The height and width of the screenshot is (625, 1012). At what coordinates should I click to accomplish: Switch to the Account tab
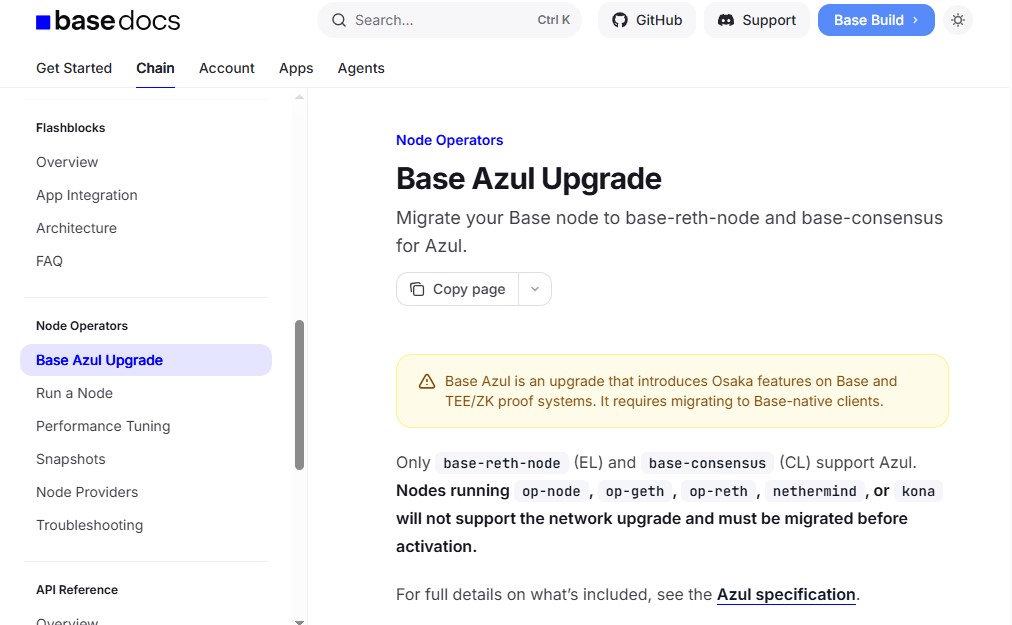coord(227,68)
